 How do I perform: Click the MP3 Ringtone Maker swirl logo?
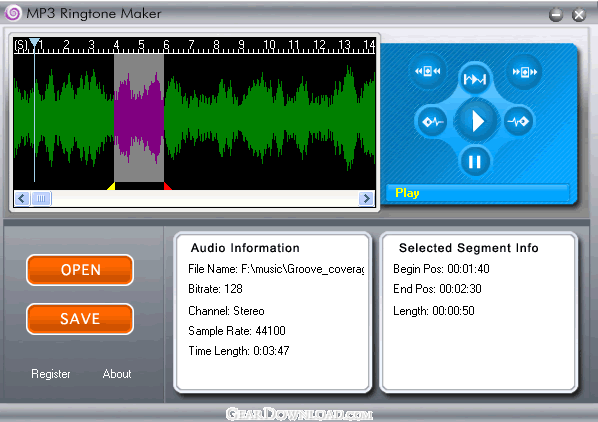pyautogui.click(x=13, y=13)
